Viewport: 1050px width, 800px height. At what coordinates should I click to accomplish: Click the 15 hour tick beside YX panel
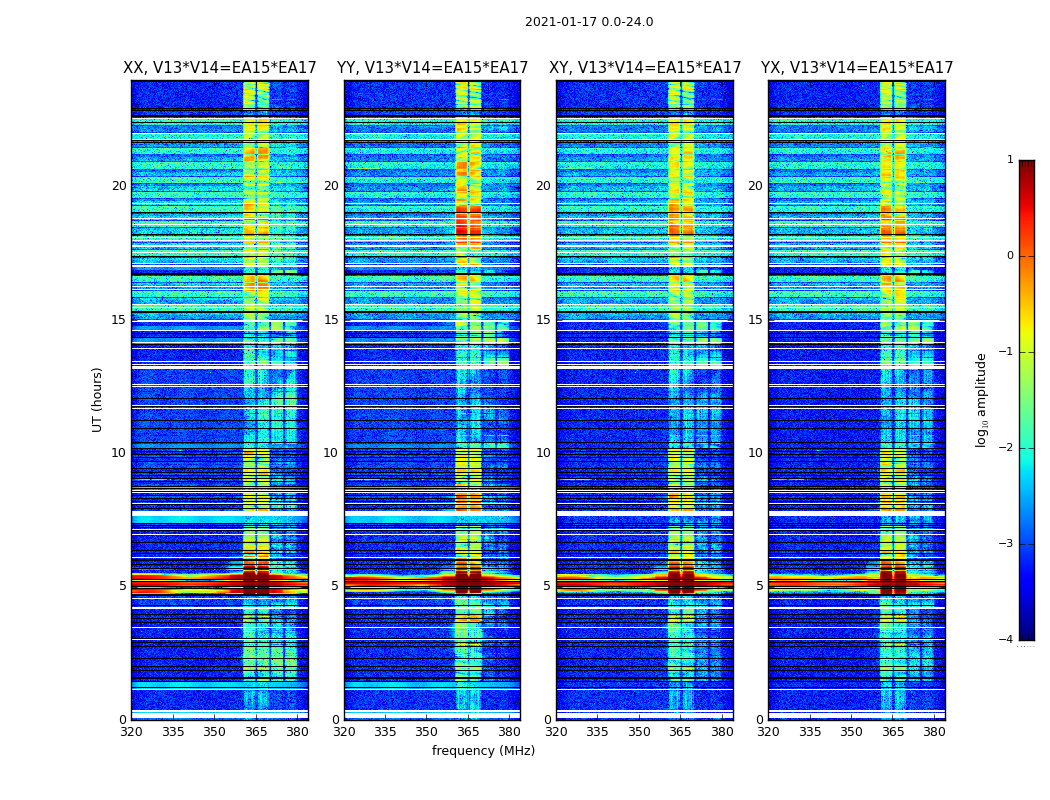tap(755, 320)
